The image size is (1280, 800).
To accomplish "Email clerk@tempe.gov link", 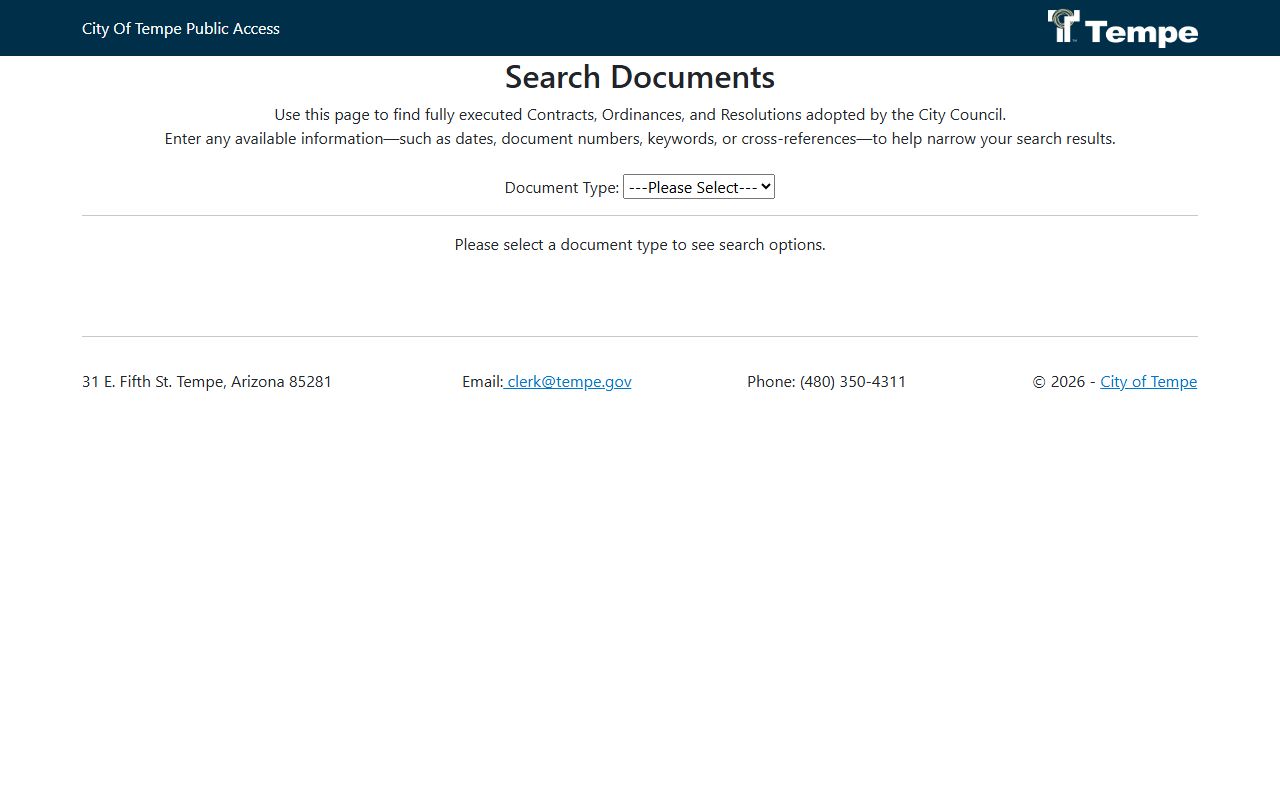I will tap(568, 381).
